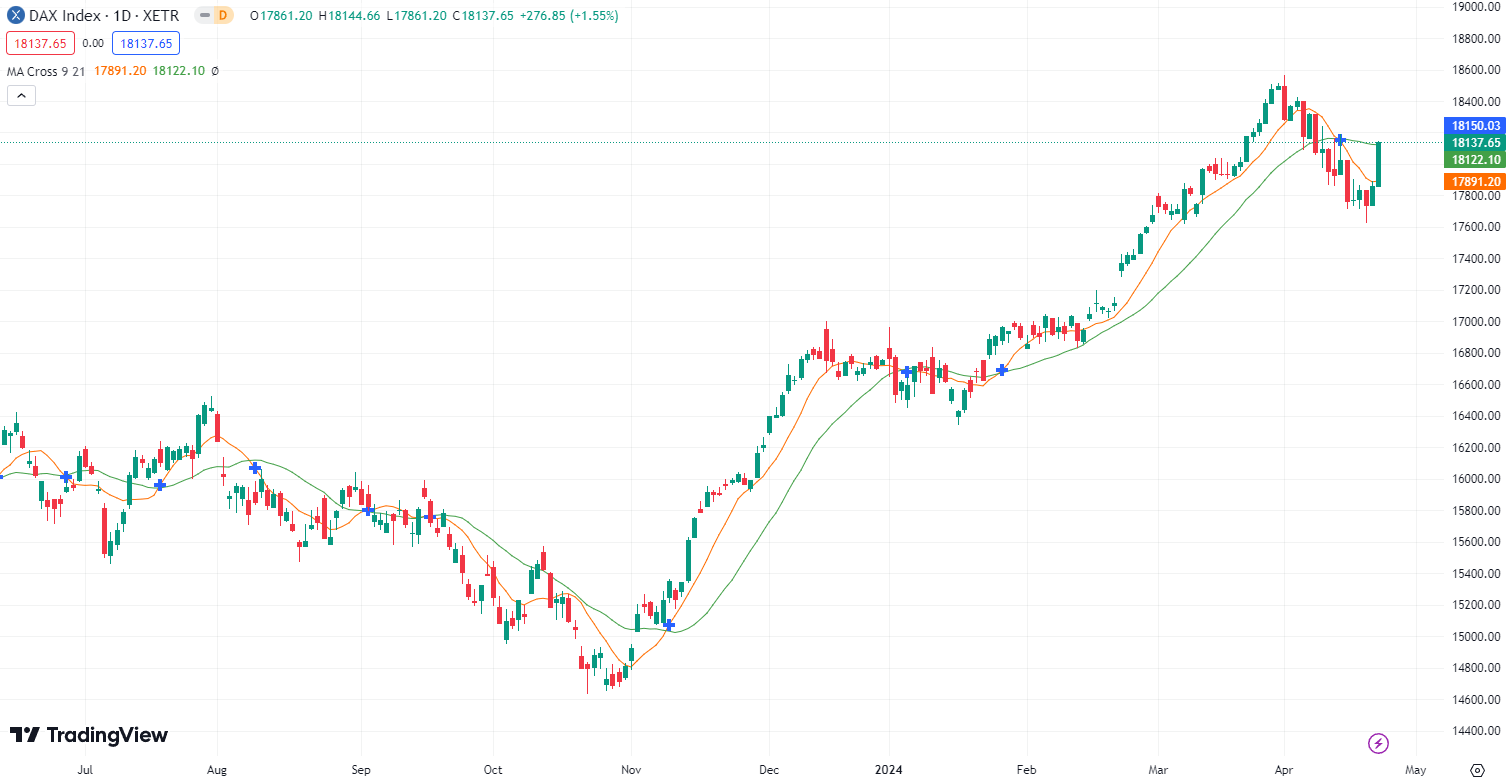Select the MA Cross 9 21 indicator legend
The height and width of the screenshot is (780, 1508).
(x=46, y=71)
